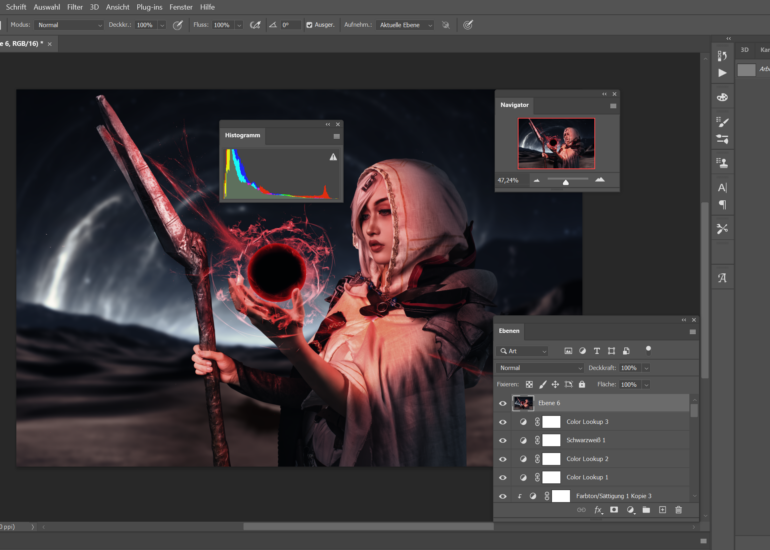Toggle lock all padlock in Fixieren
770x550 pixels.
click(x=582, y=385)
